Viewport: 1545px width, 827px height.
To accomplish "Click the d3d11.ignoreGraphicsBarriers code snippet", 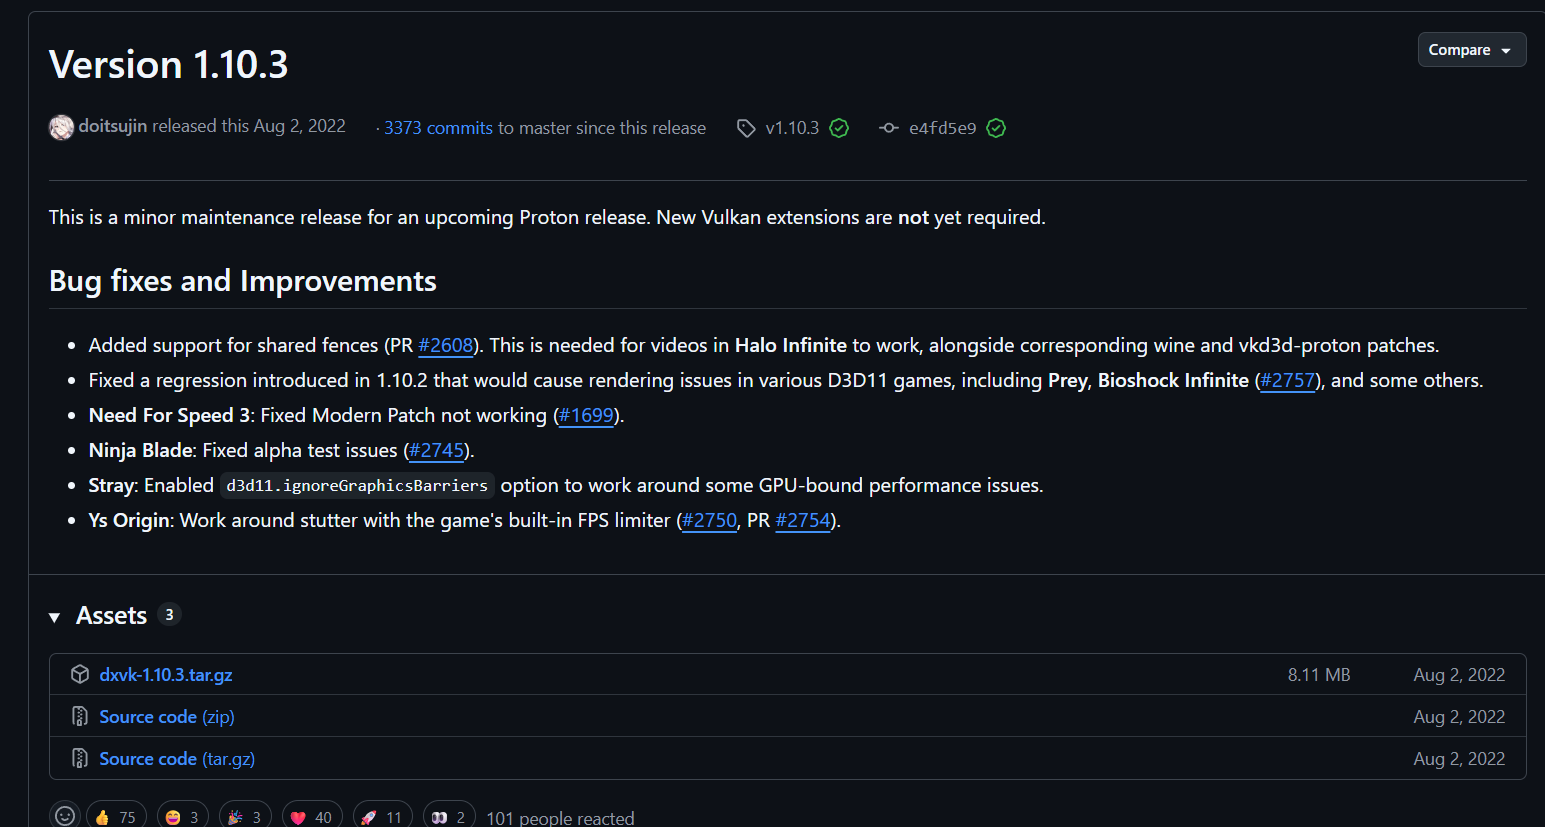I will [x=357, y=485].
